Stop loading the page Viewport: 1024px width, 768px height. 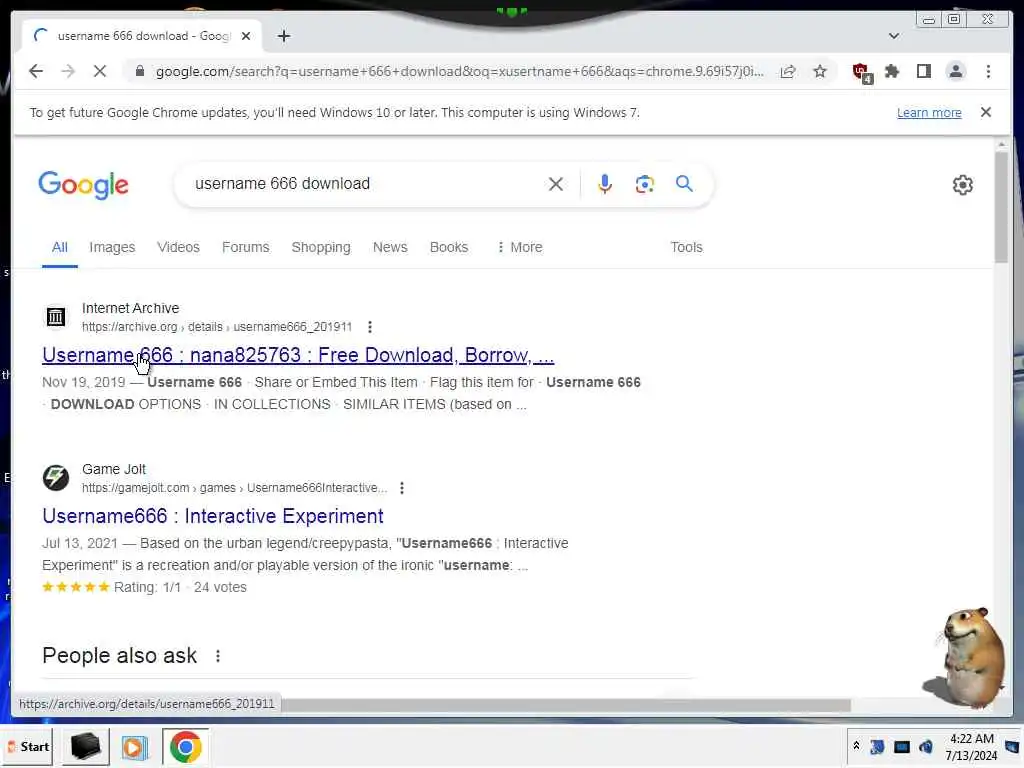(x=100, y=71)
